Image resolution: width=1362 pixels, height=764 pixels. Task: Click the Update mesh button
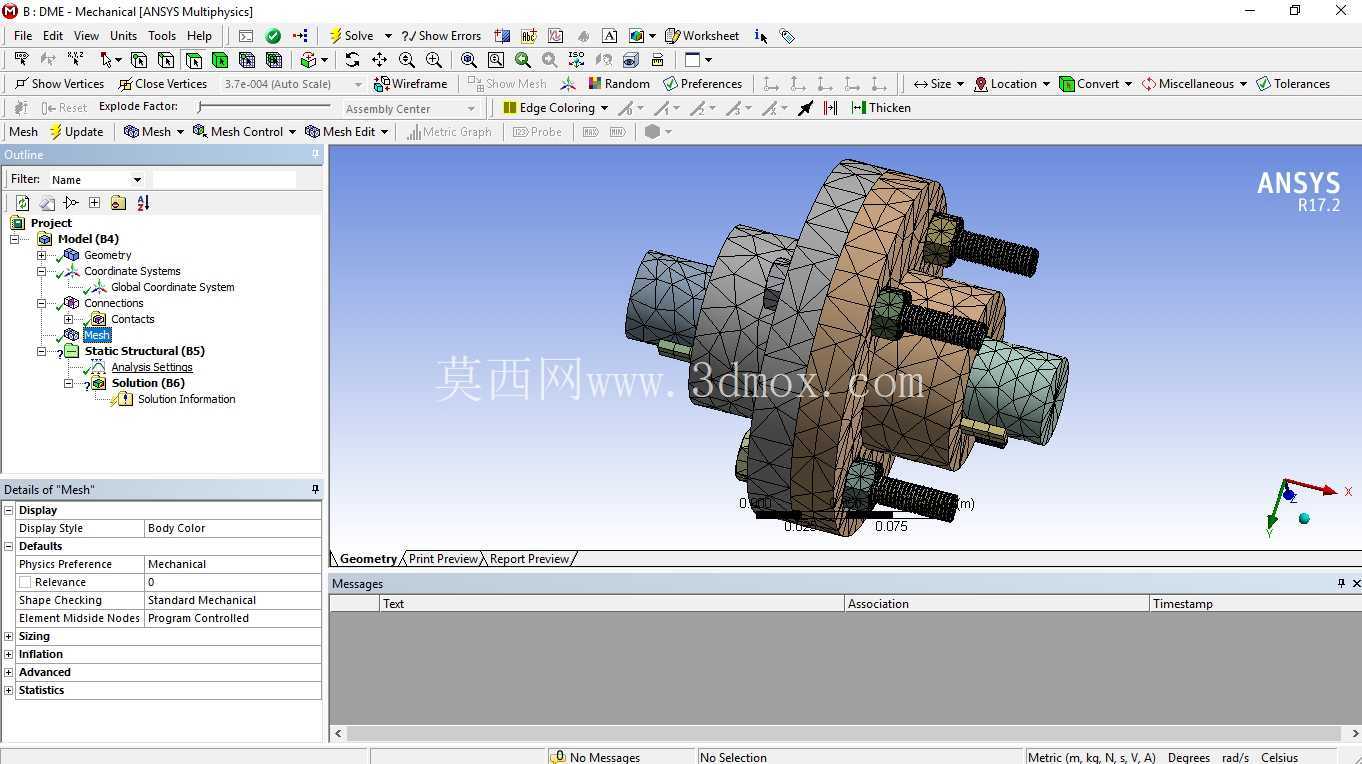76,132
